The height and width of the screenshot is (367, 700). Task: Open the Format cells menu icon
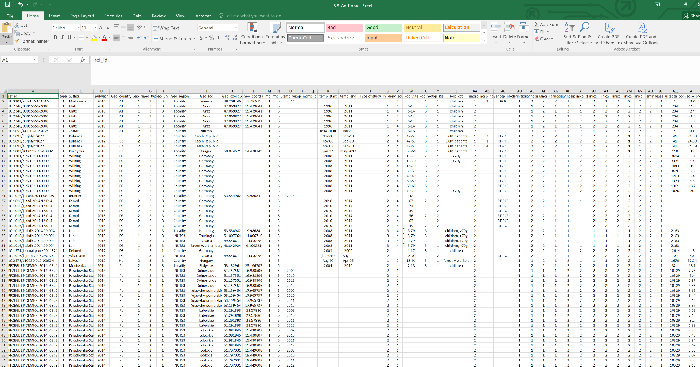pyautogui.click(x=523, y=27)
